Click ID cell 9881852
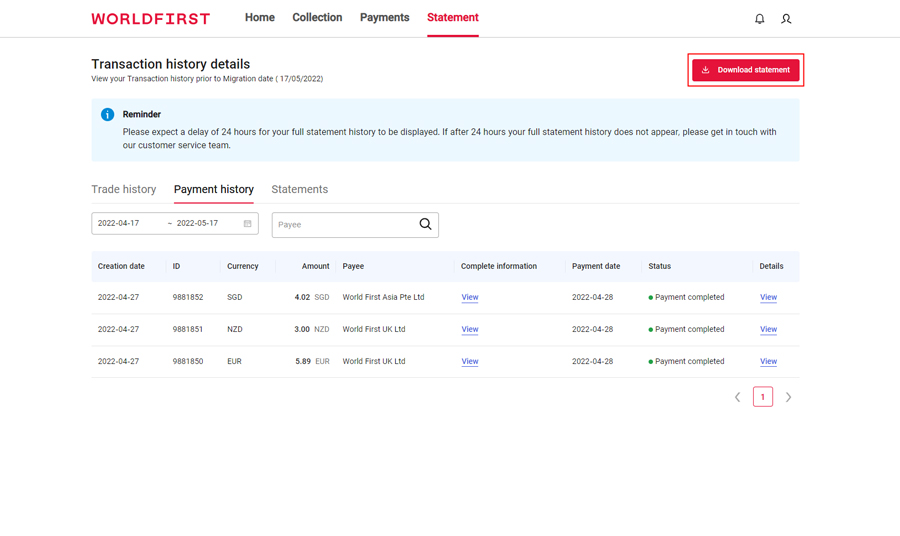Screen dimensions: 900x536 188,297
